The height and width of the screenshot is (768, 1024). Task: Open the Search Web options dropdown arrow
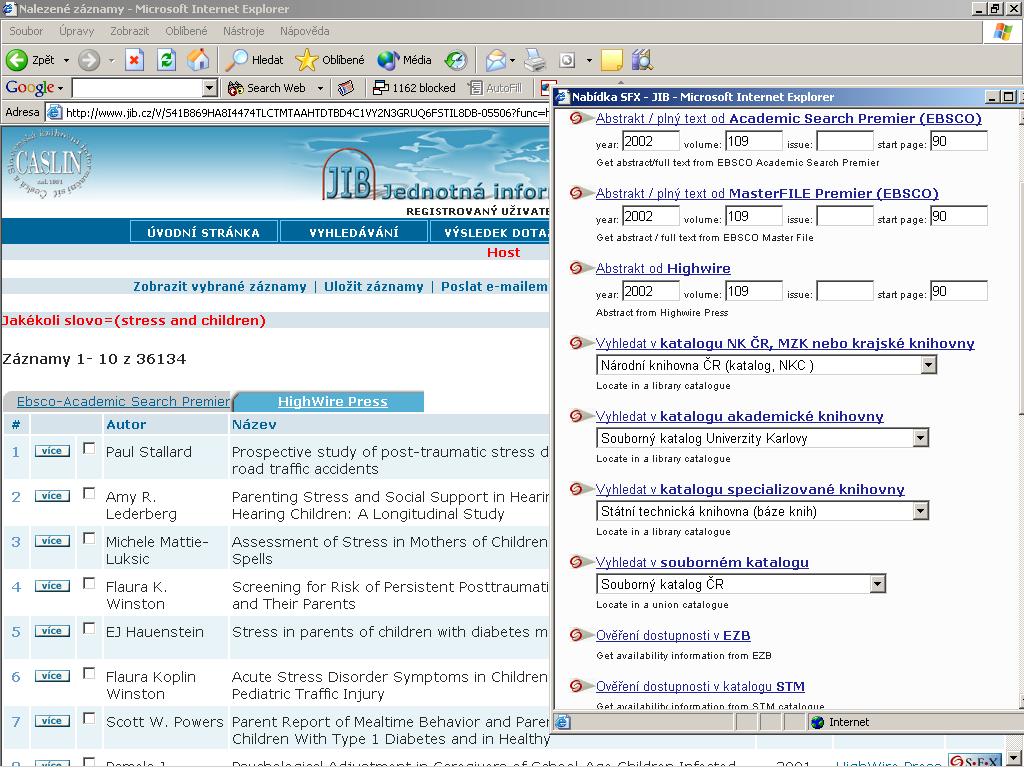pos(320,88)
